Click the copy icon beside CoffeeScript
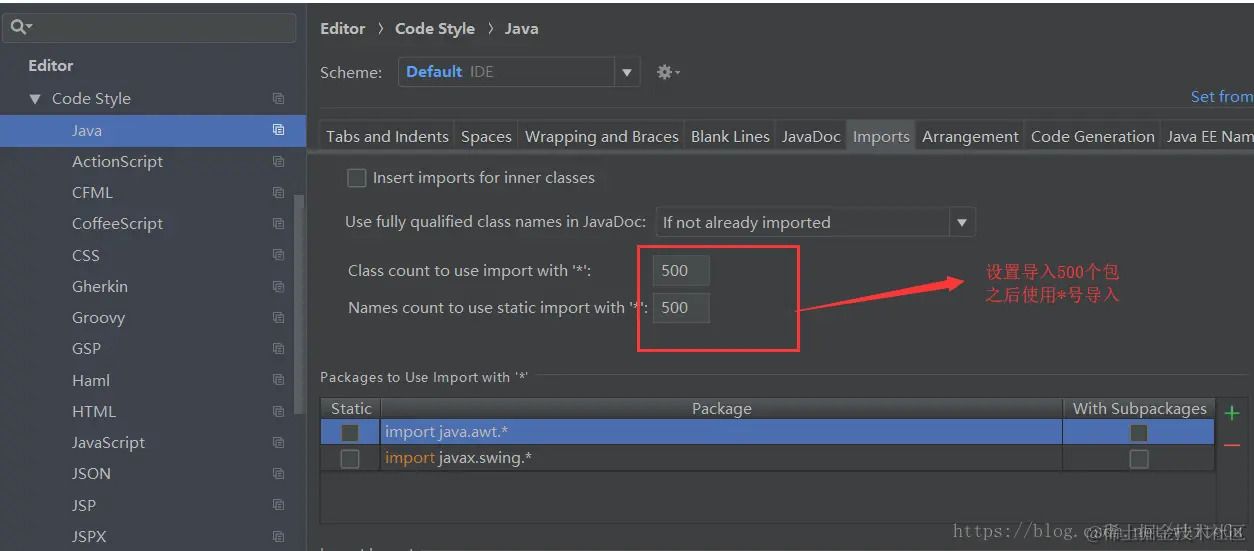 point(278,224)
